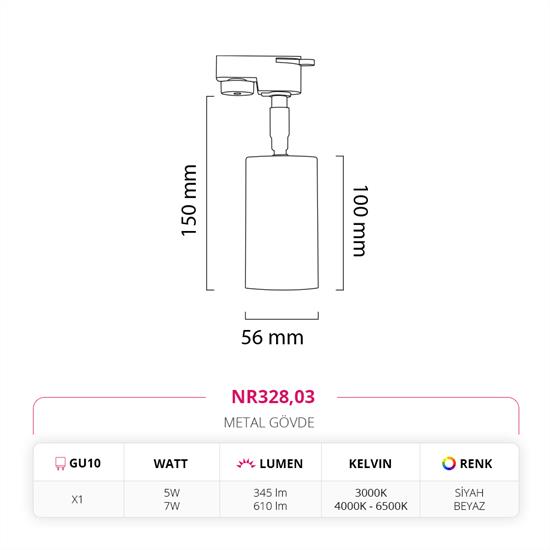Click the 3000K kelvin value
The width and height of the screenshot is (550, 550).
[371, 493]
